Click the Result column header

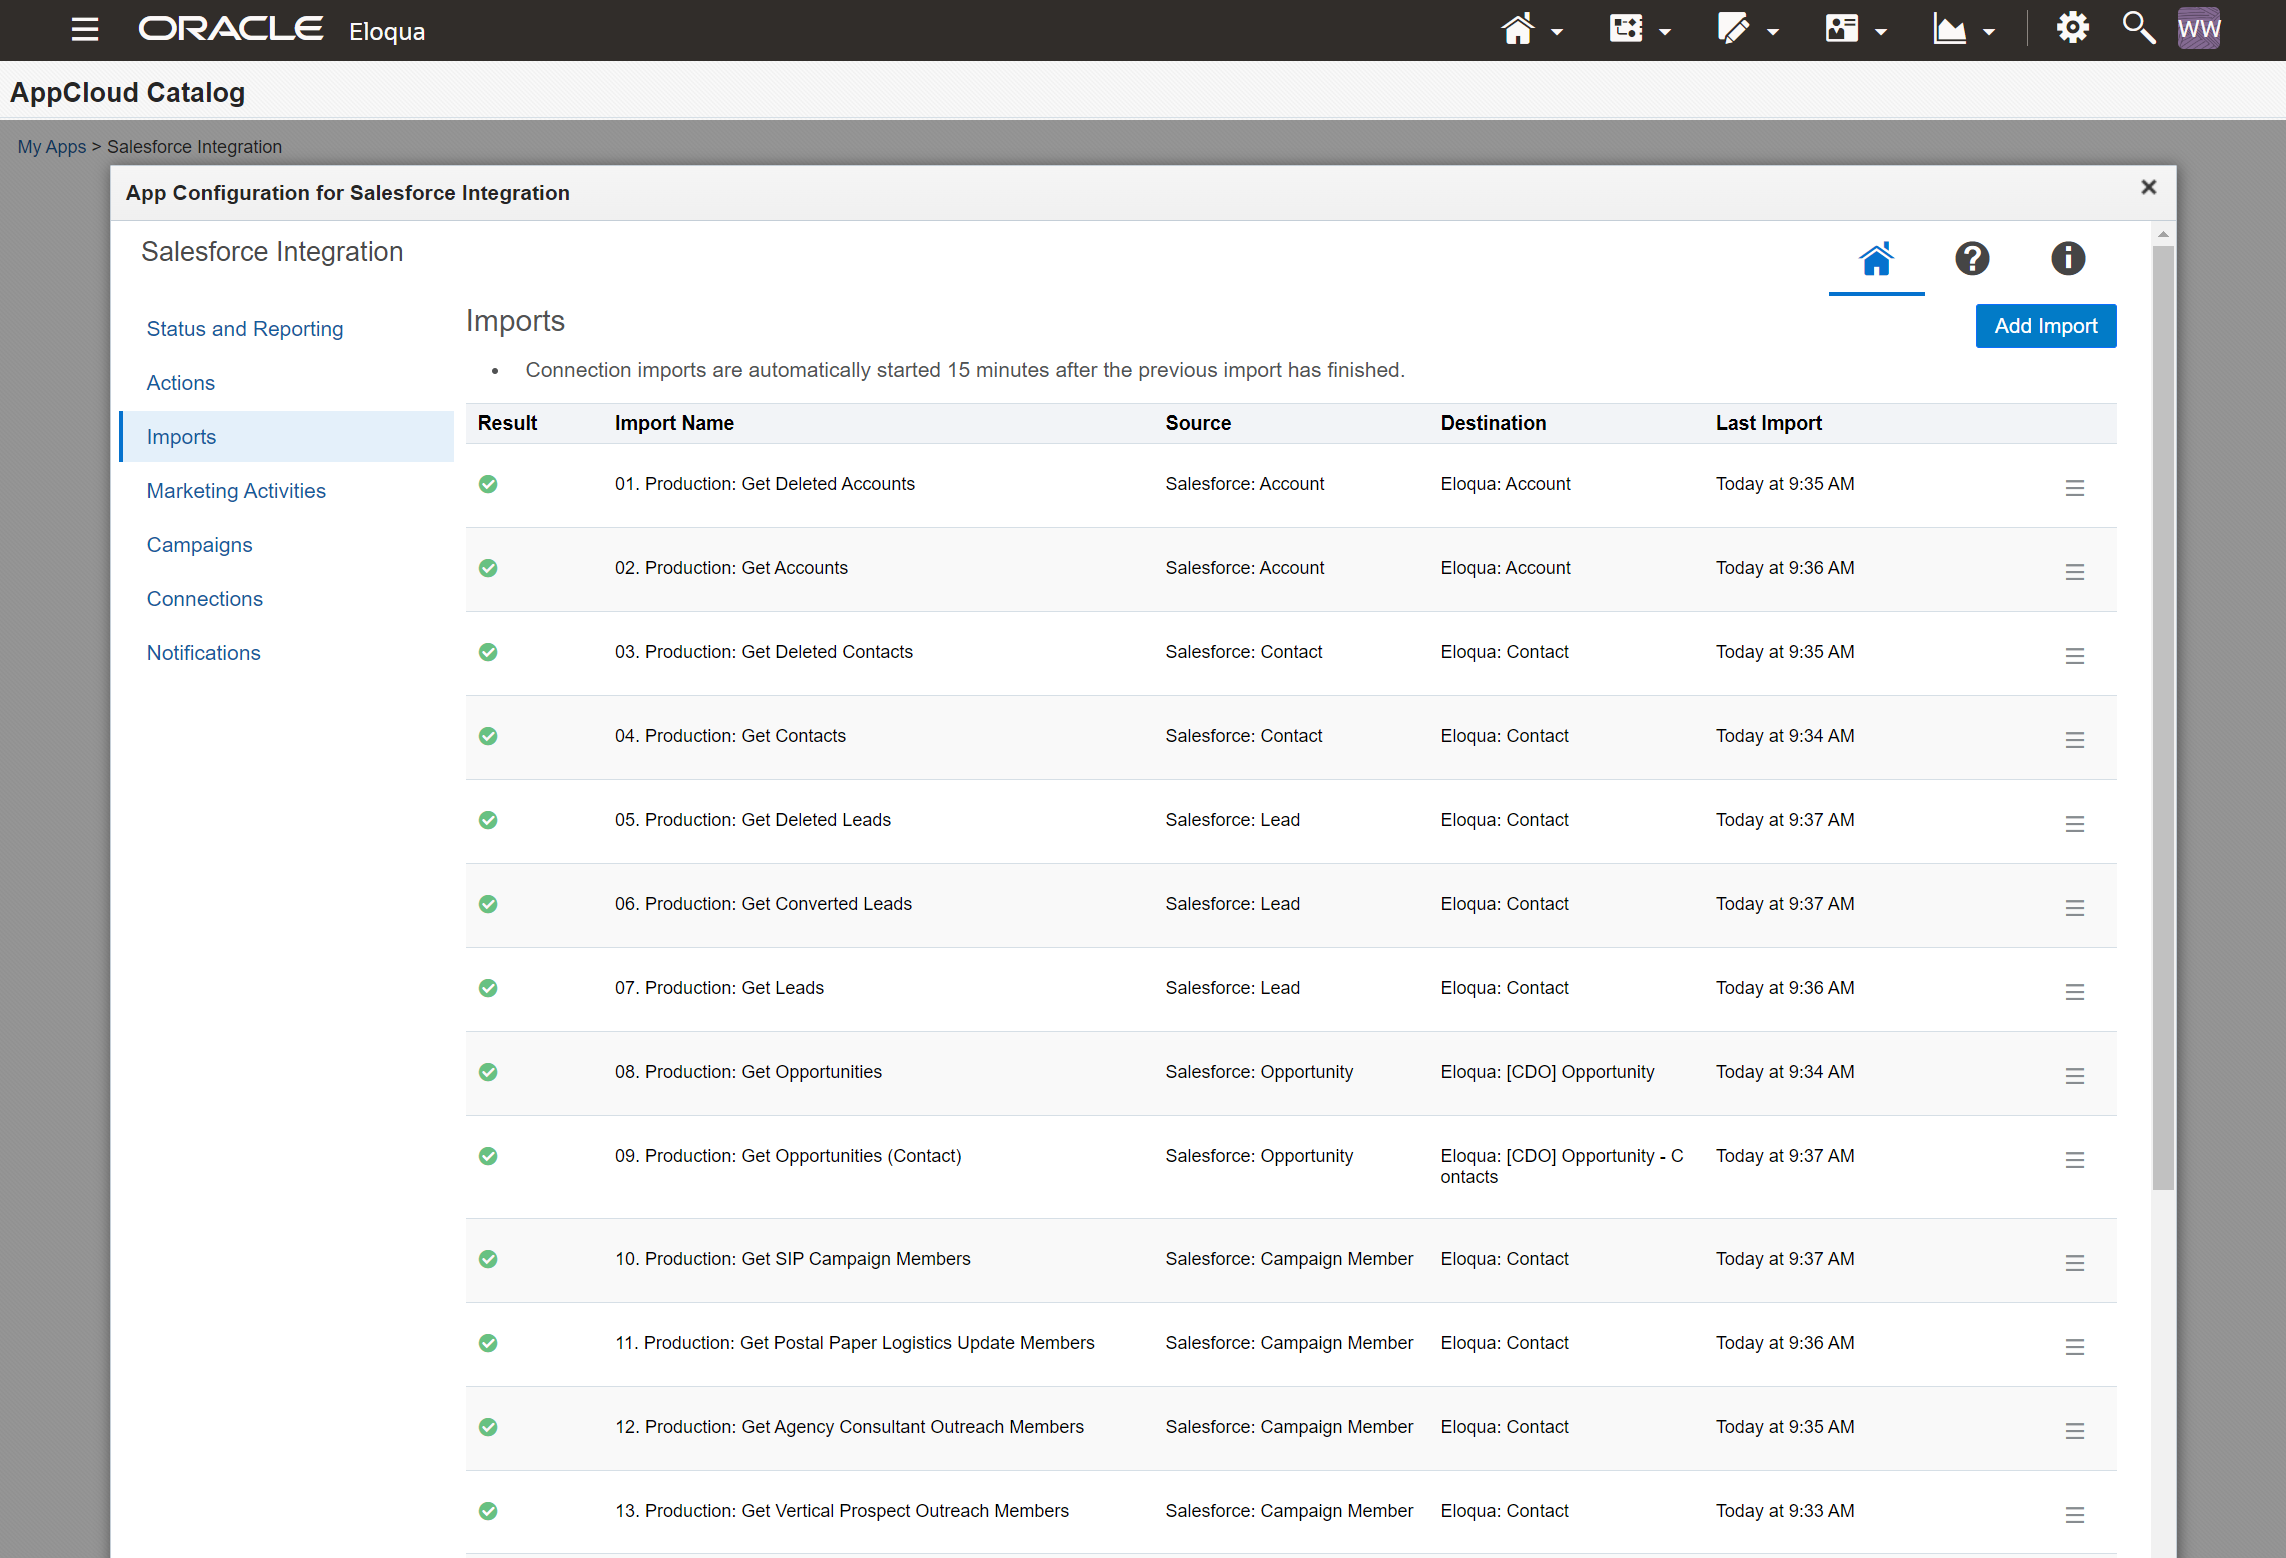tap(507, 423)
